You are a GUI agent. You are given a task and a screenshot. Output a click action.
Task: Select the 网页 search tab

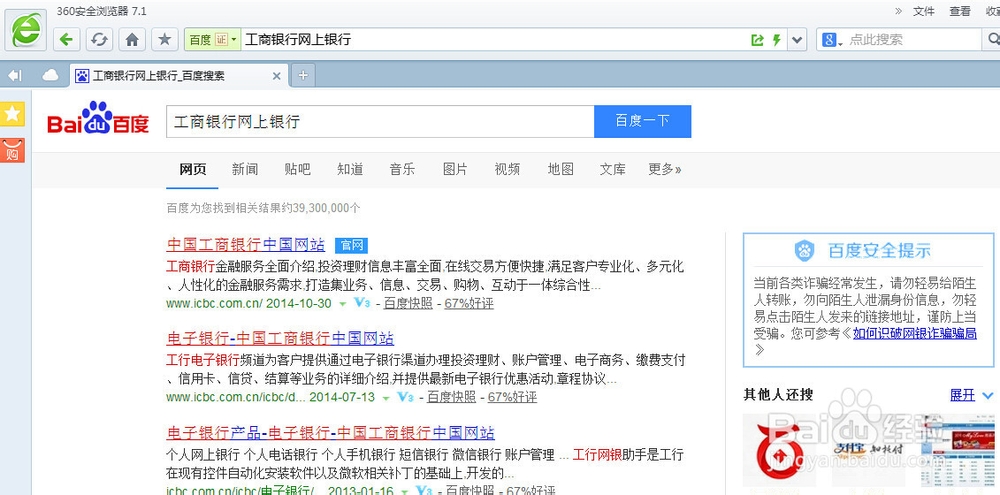(x=192, y=169)
